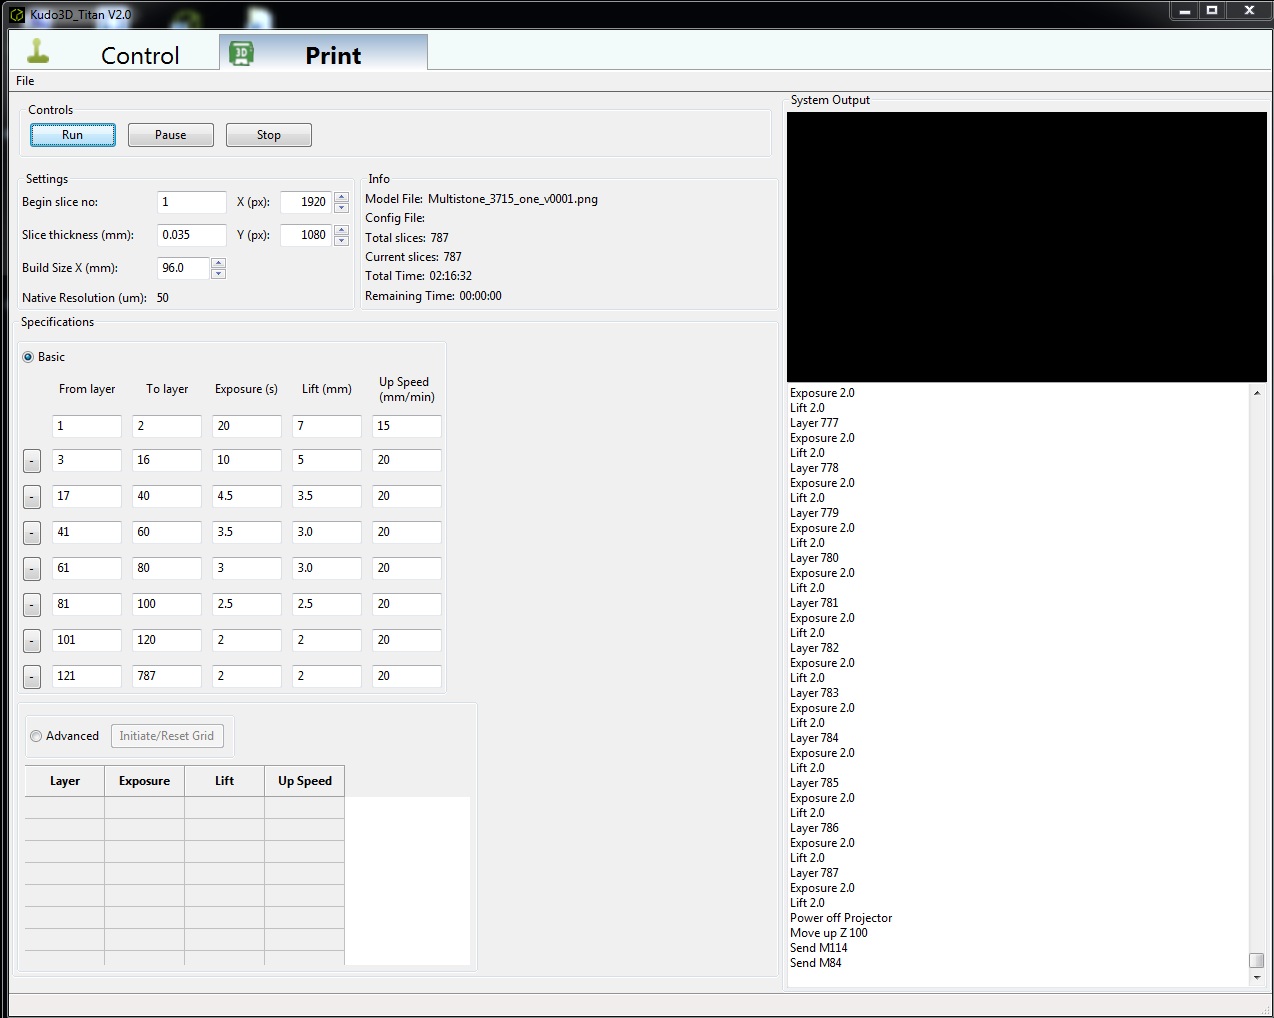This screenshot has width=1274, height=1018.
Task: Click the Stop button
Action: (x=268, y=135)
